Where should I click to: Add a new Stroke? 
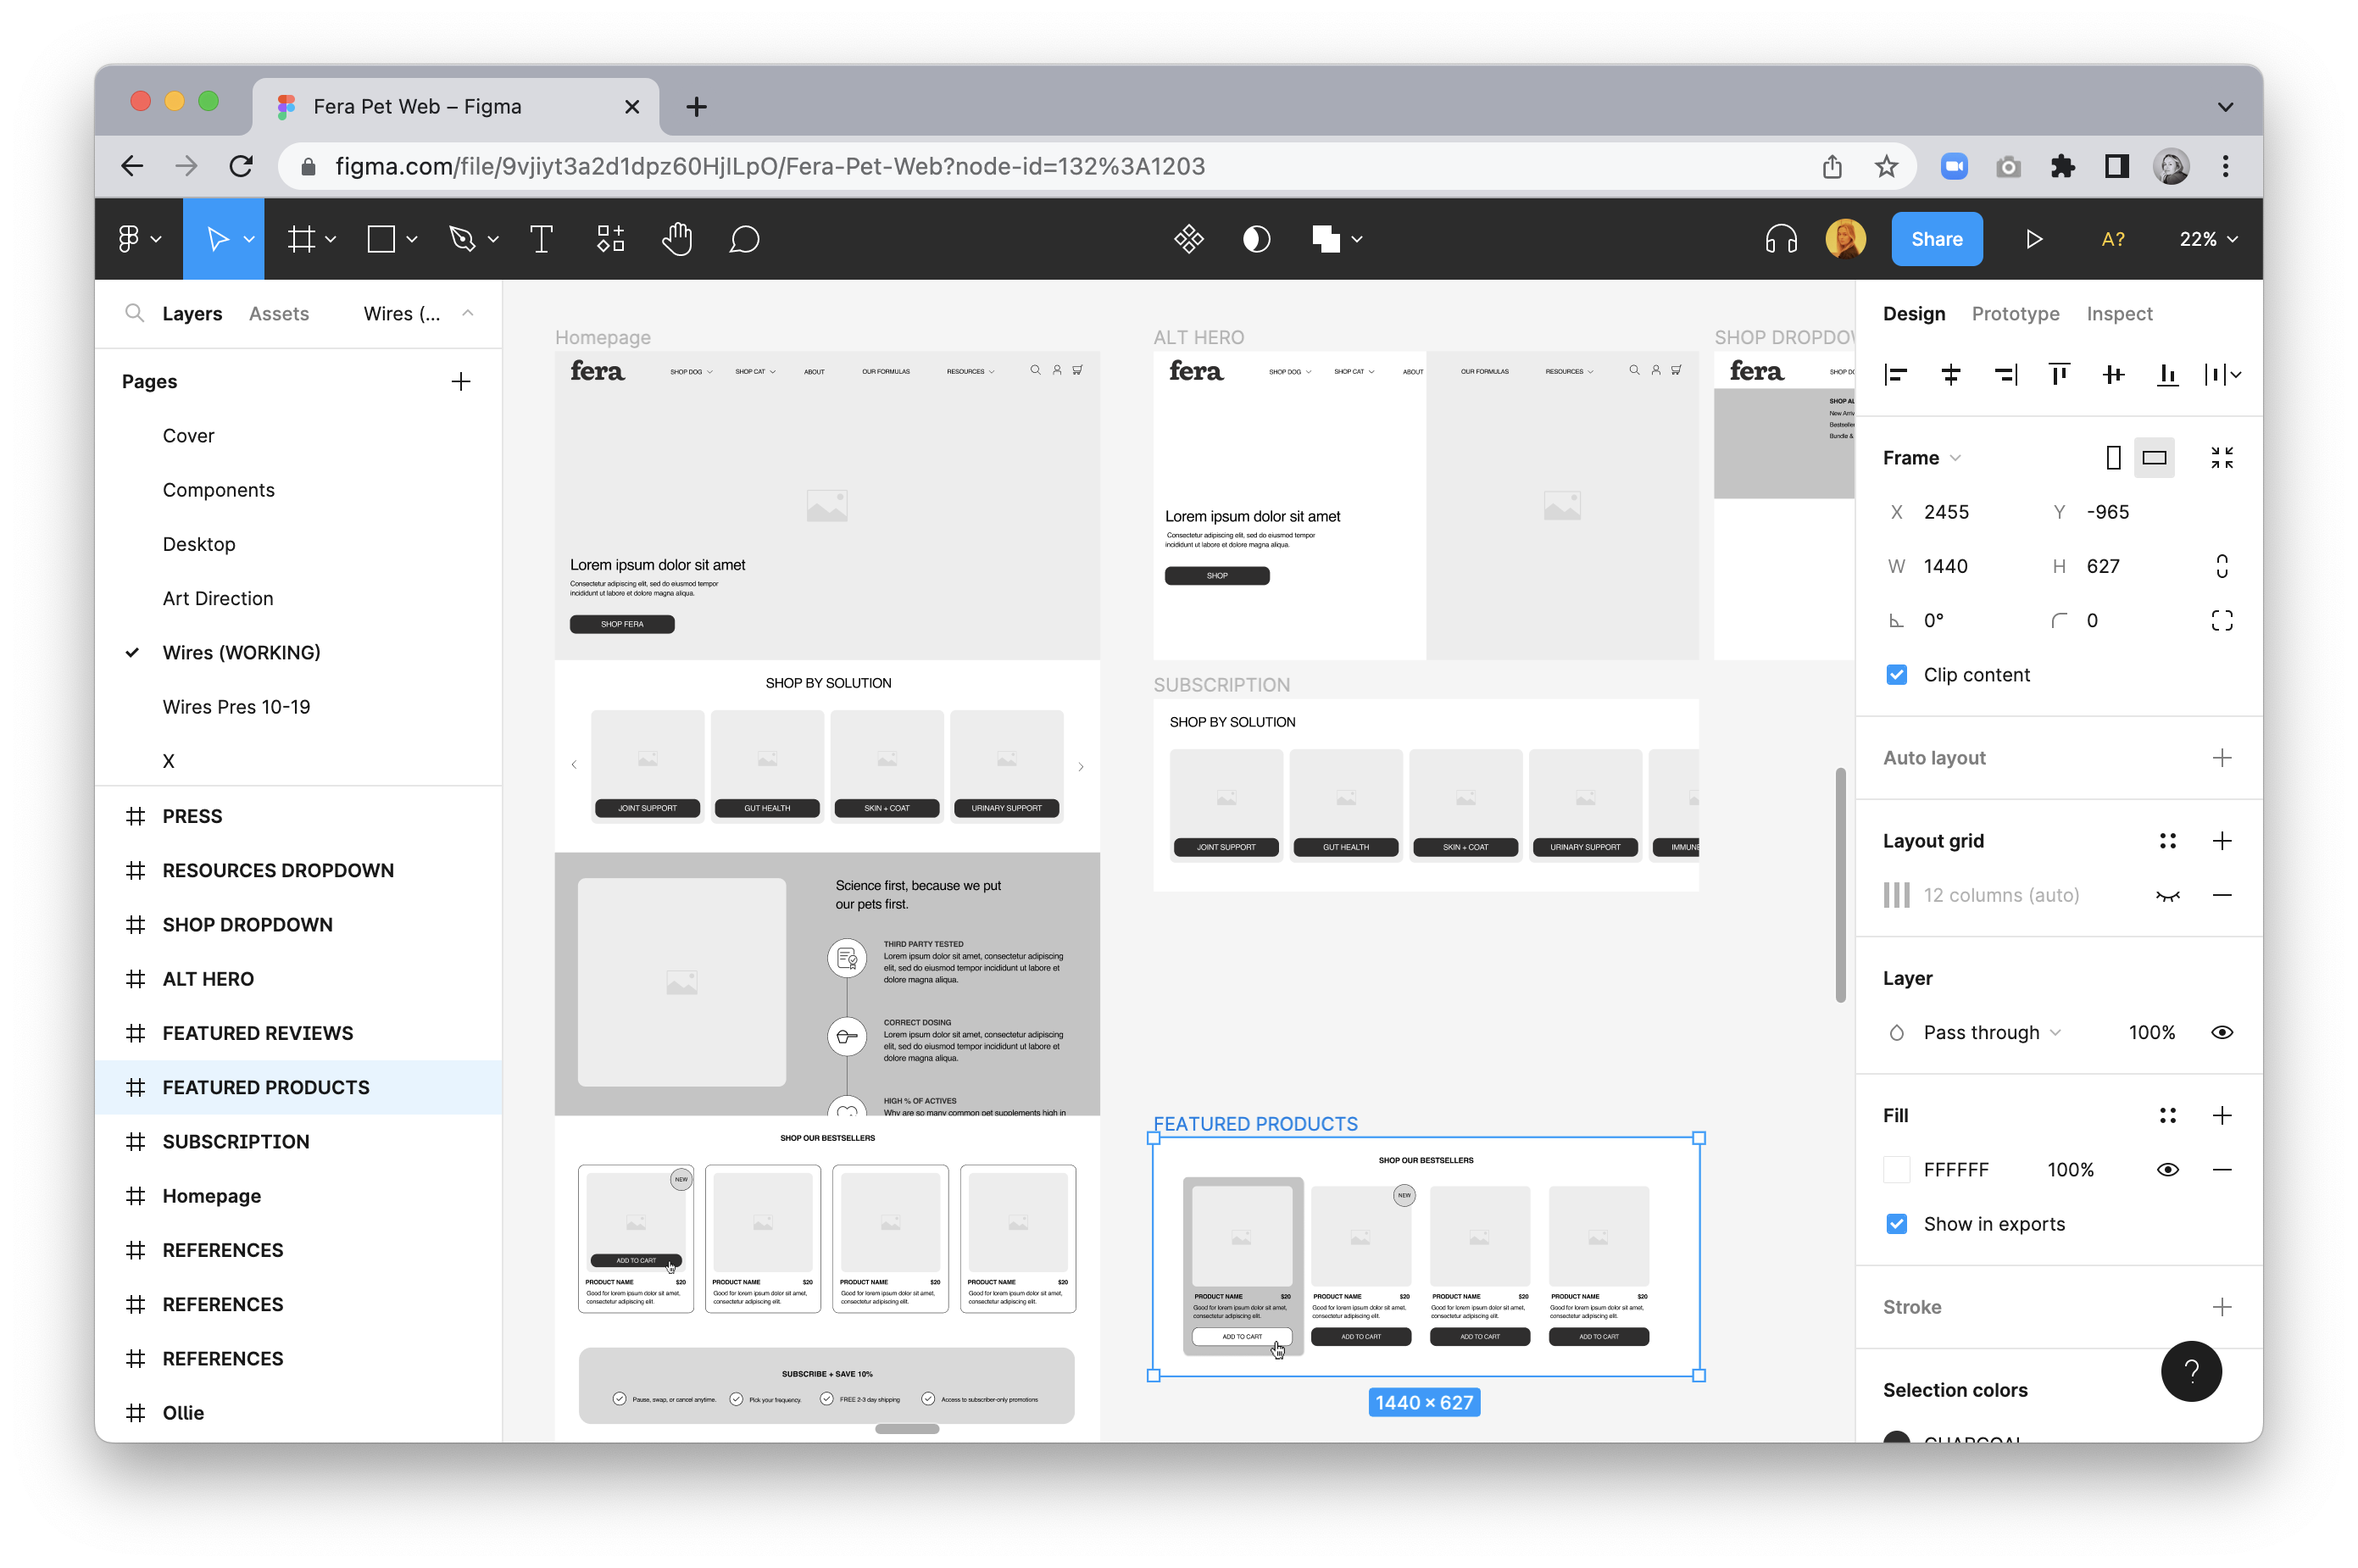2222,1306
